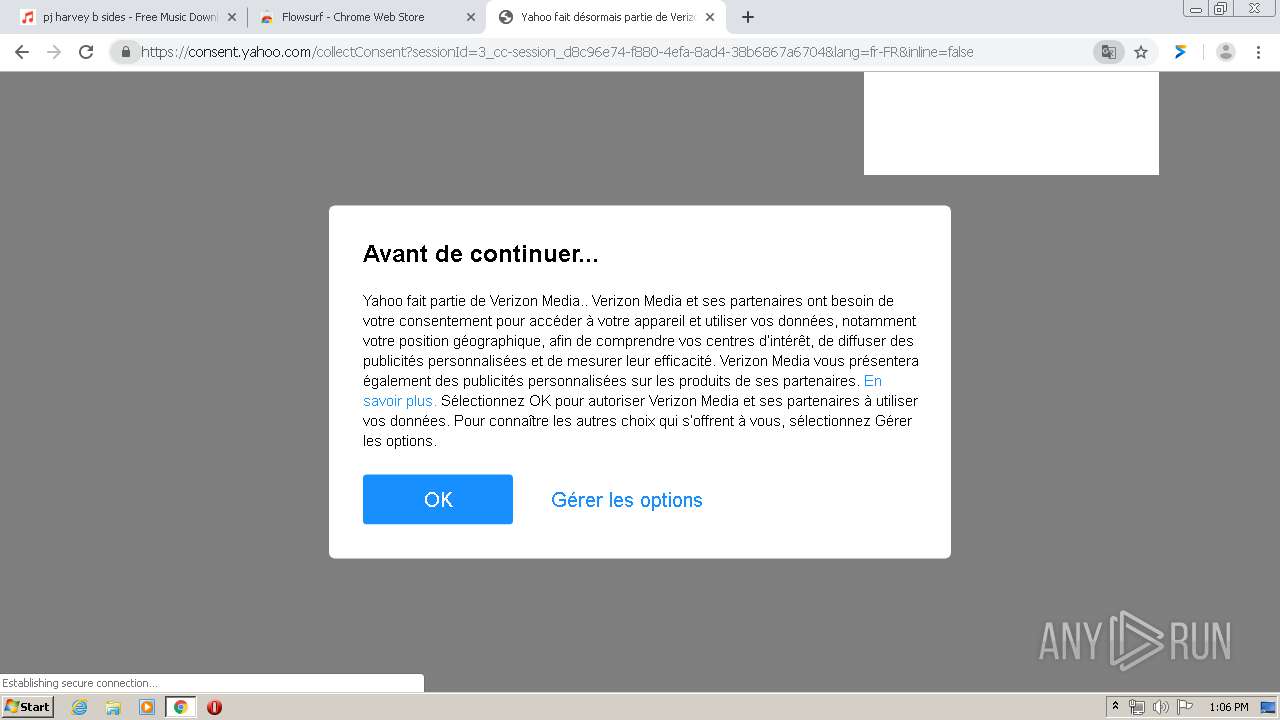
Task: Open Chrome three-dot menu
Action: point(1258,52)
